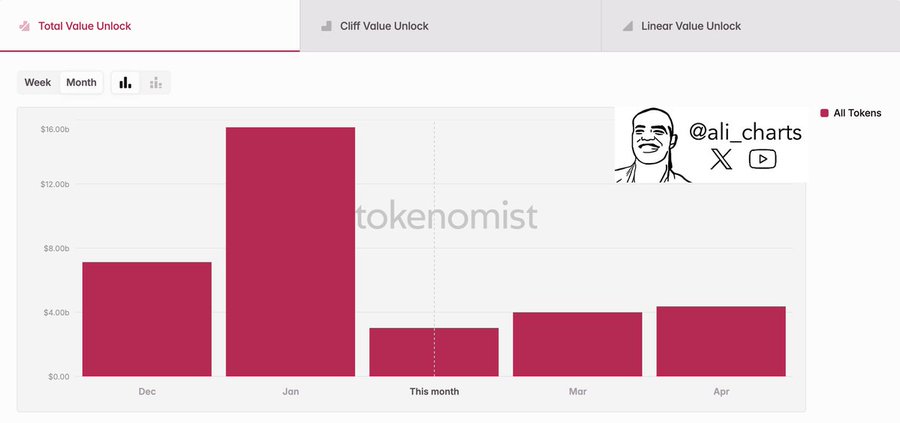Select the stacked chart view icon
Screen dimensions: 900x423
(x=155, y=82)
